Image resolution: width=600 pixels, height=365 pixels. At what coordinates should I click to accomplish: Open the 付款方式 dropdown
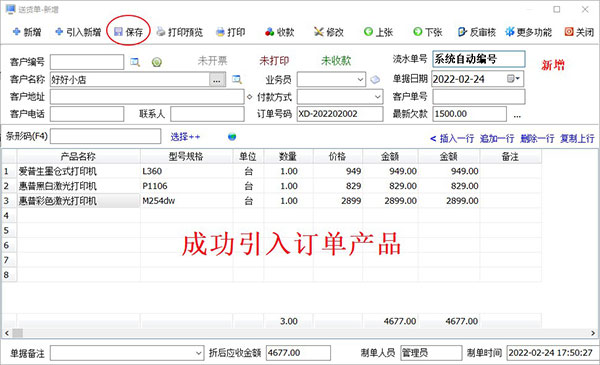[x=377, y=97]
